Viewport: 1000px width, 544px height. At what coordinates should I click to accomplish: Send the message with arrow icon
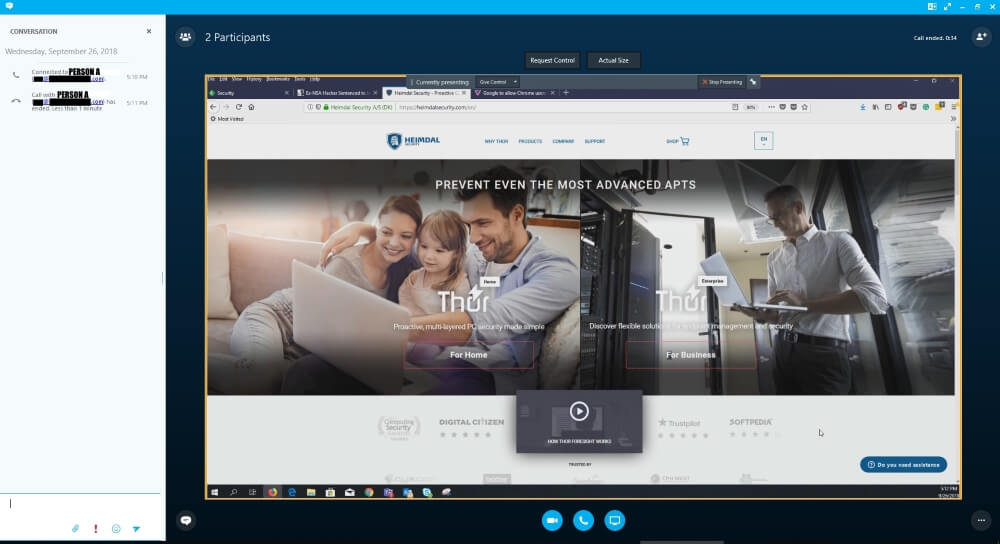click(136, 529)
